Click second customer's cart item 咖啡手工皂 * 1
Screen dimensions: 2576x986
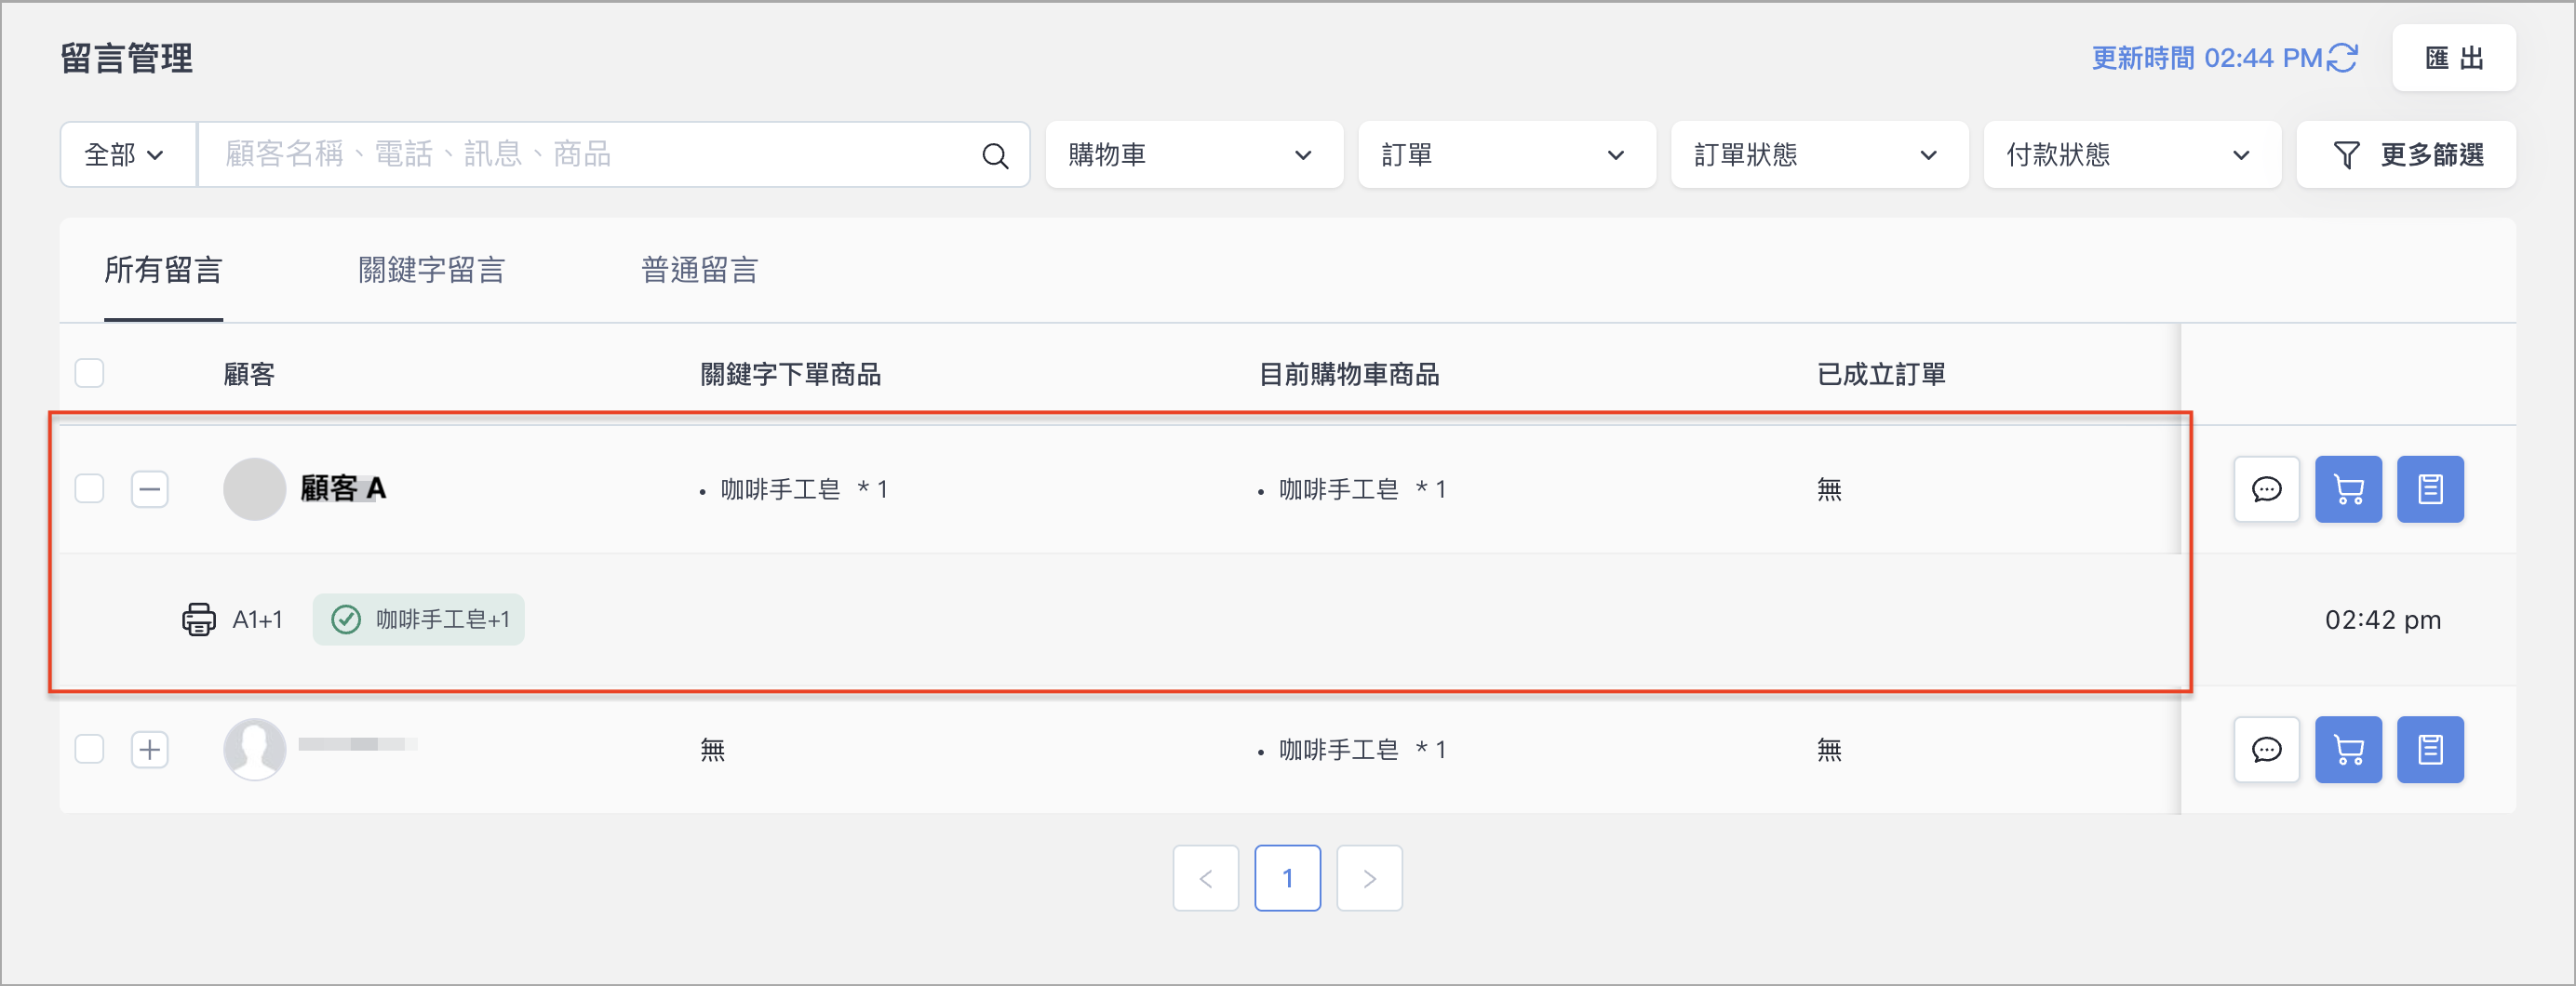coord(1362,750)
